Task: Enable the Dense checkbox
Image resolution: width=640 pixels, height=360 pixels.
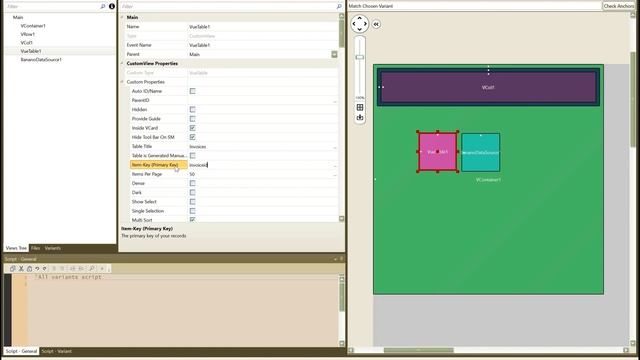Action: [x=193, y=183]
